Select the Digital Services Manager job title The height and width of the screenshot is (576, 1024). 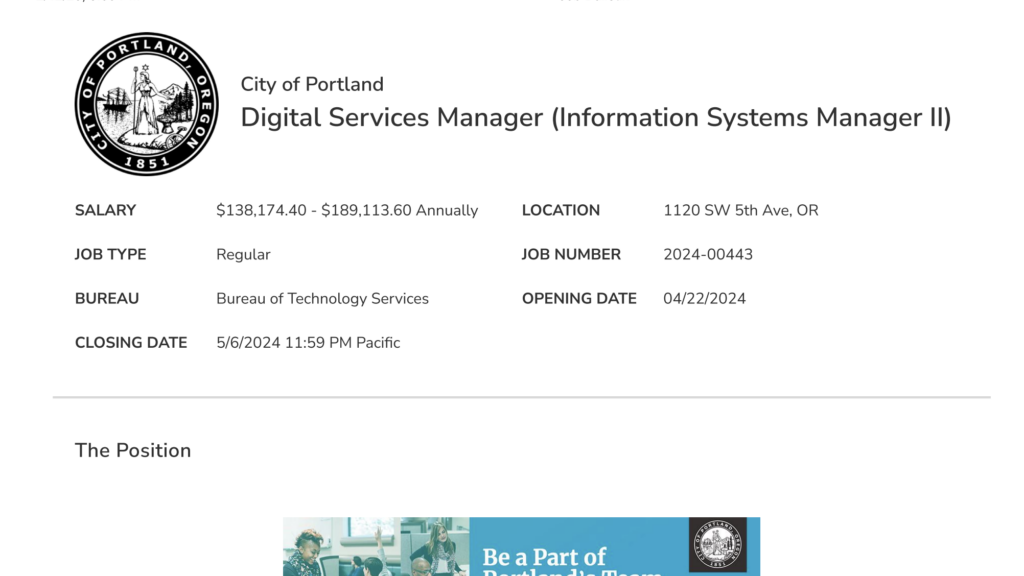(x=595, y=118)
